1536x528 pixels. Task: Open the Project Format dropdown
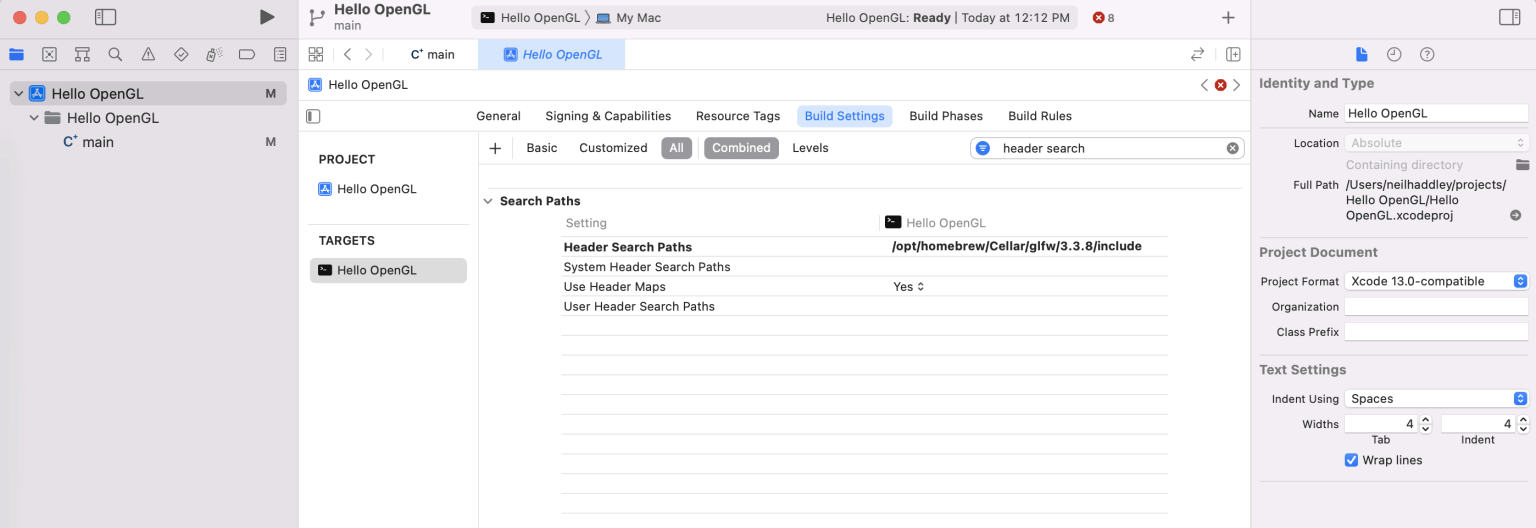tap(1436, 281)
